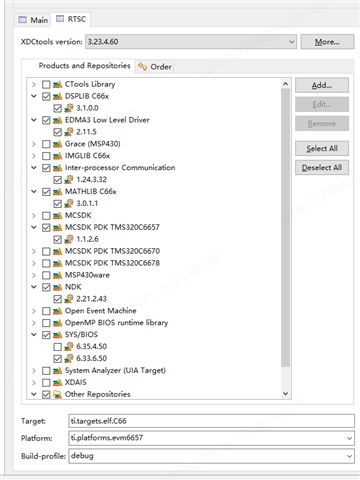Click the version icon beside 1.24.3.32

point(69,180)
